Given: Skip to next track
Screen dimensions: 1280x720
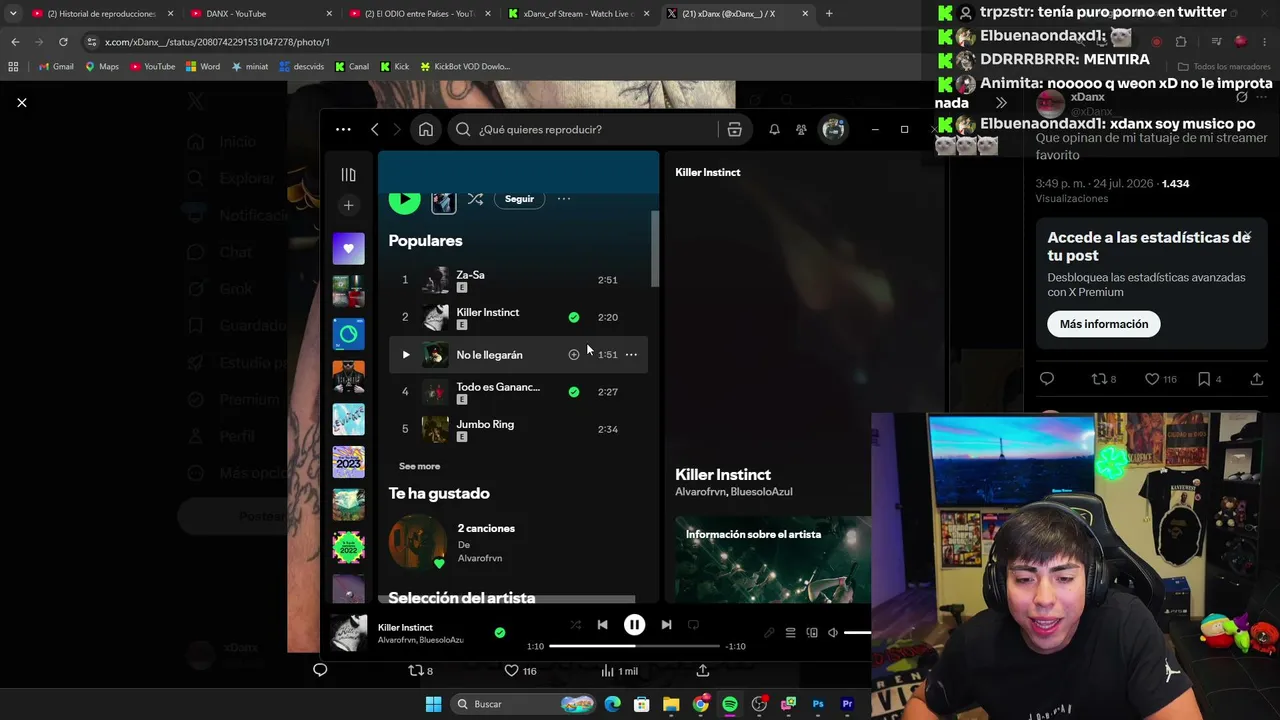Looking at the screenshot, I should (x=666, y=625).
